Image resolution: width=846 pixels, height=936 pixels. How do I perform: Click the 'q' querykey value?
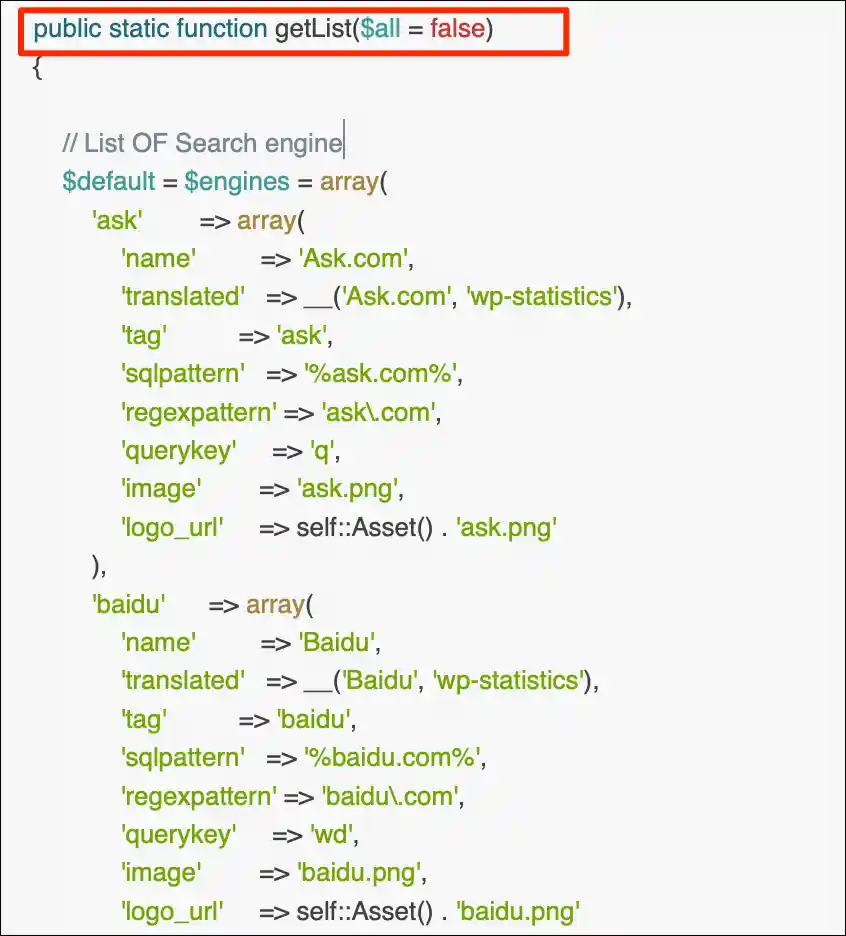pos(322,451)
